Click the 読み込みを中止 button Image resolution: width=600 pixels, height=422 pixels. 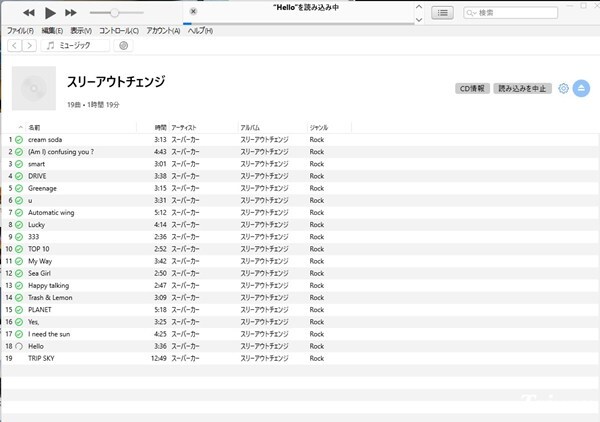[522, 89]
